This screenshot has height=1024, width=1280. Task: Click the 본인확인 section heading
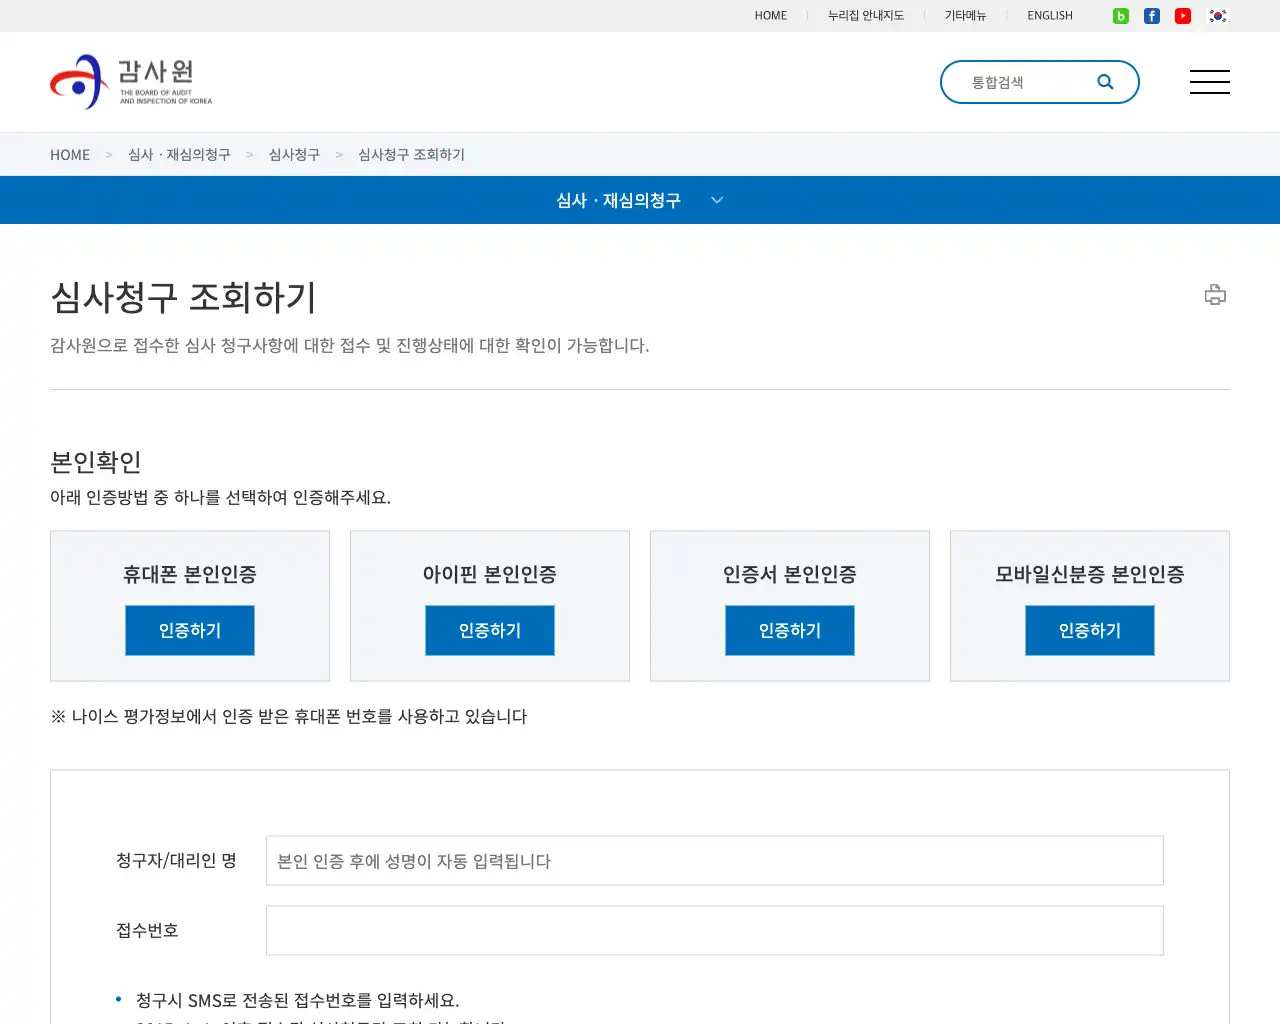96,462
